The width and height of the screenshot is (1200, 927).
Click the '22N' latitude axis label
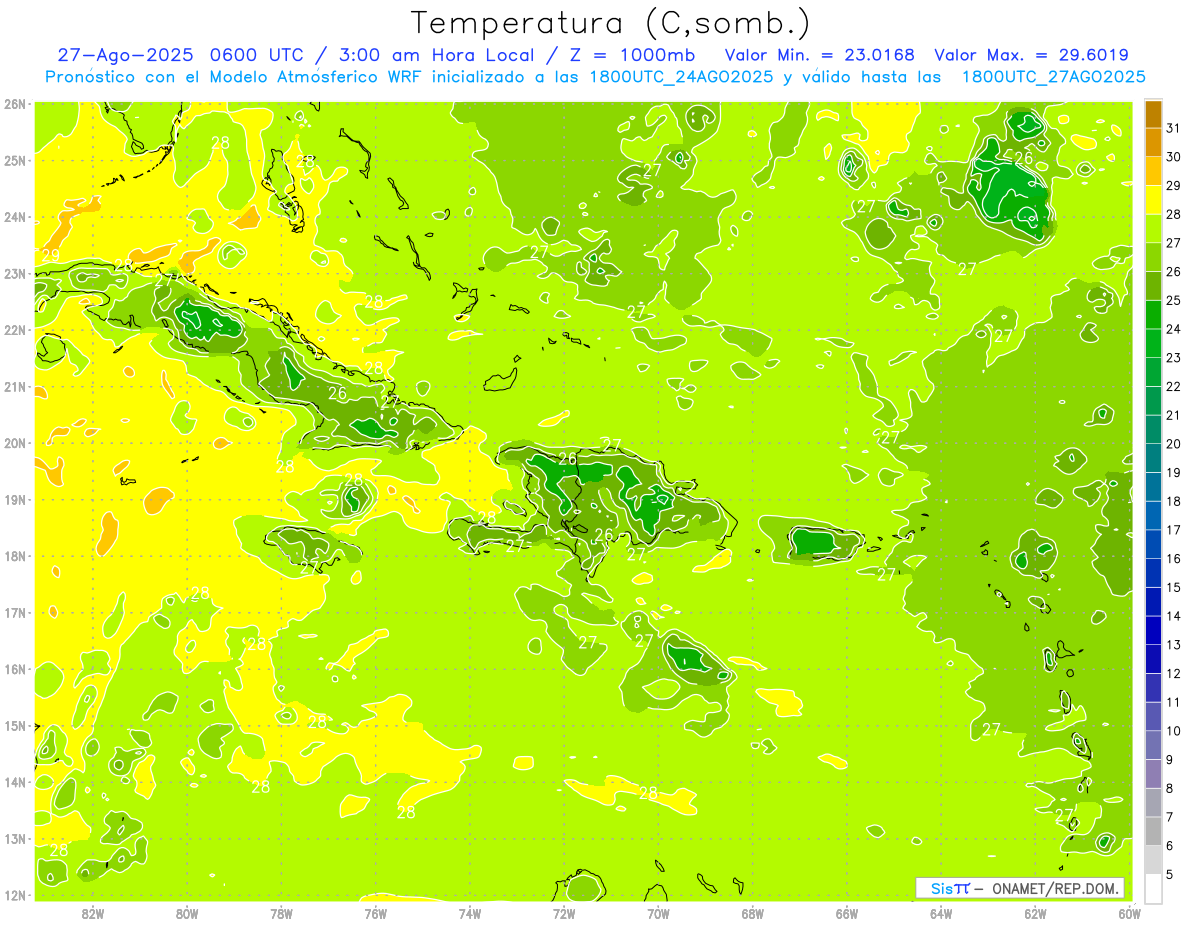tap(14, 330)
